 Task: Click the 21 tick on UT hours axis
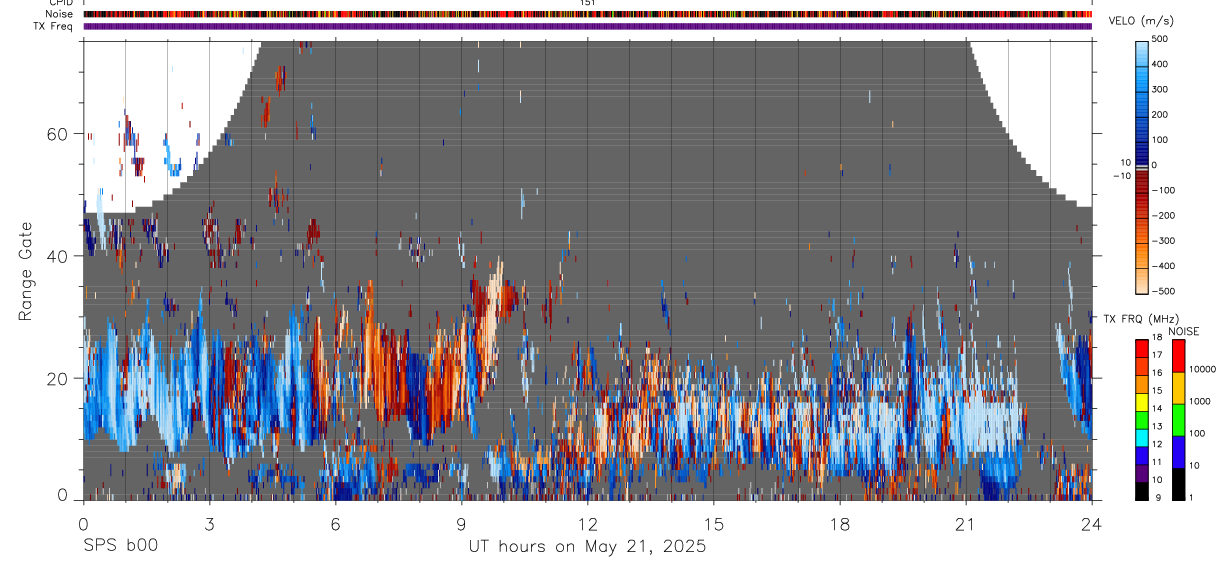(966, 524)
